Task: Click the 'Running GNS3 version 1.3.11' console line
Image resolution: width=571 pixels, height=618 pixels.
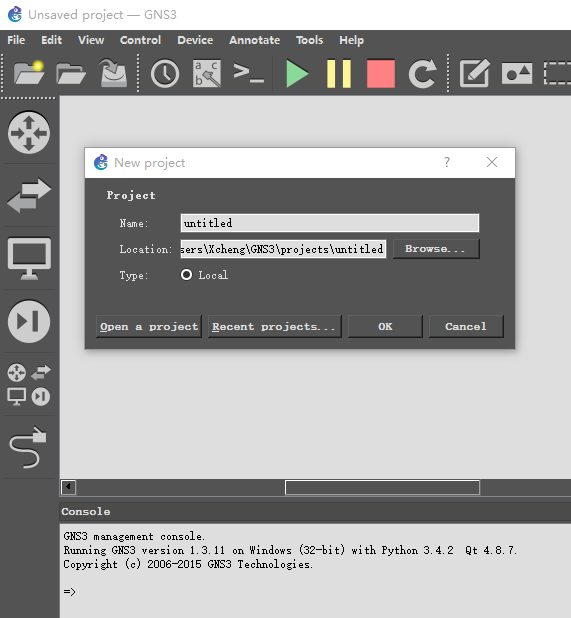Action: tap(290, 550)
